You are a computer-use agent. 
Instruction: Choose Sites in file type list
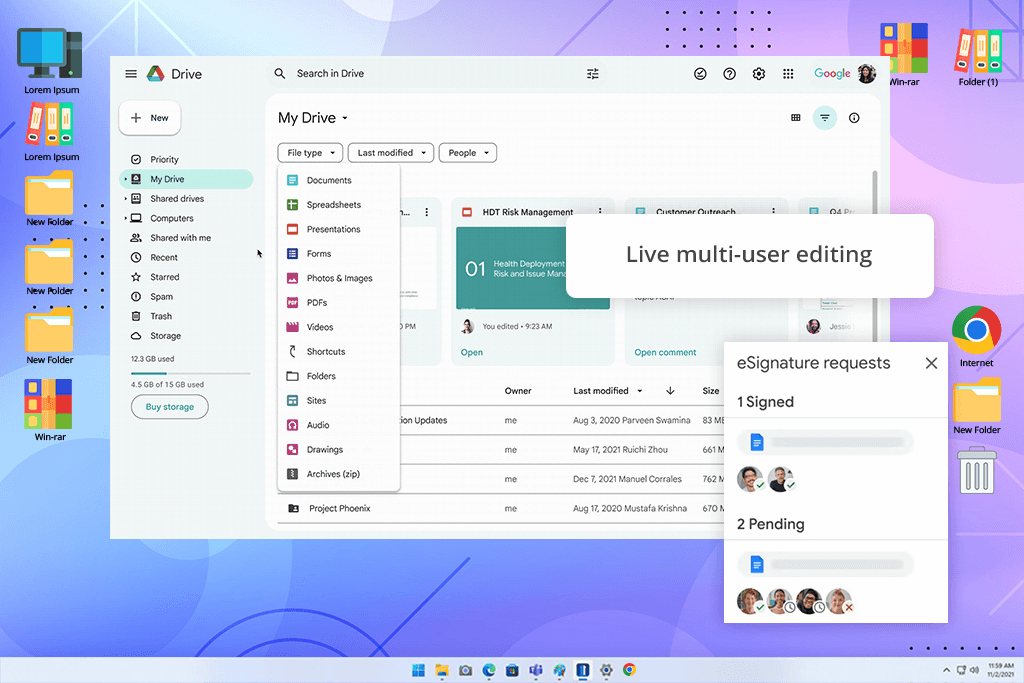coord(338,400)
